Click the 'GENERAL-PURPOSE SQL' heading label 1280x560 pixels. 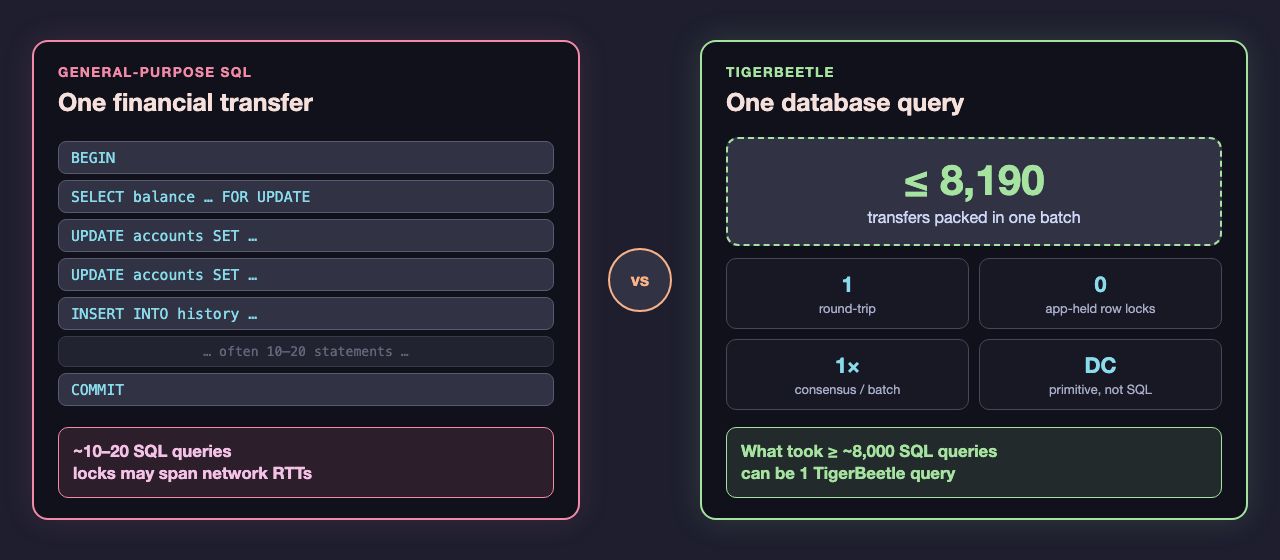(155, 72)
